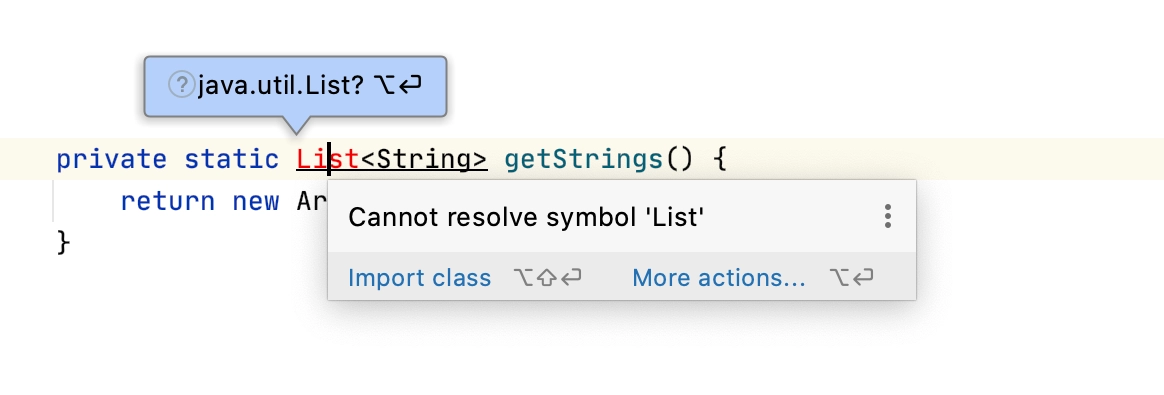Click the partially hidden Ar text after new

click(312, 201)
